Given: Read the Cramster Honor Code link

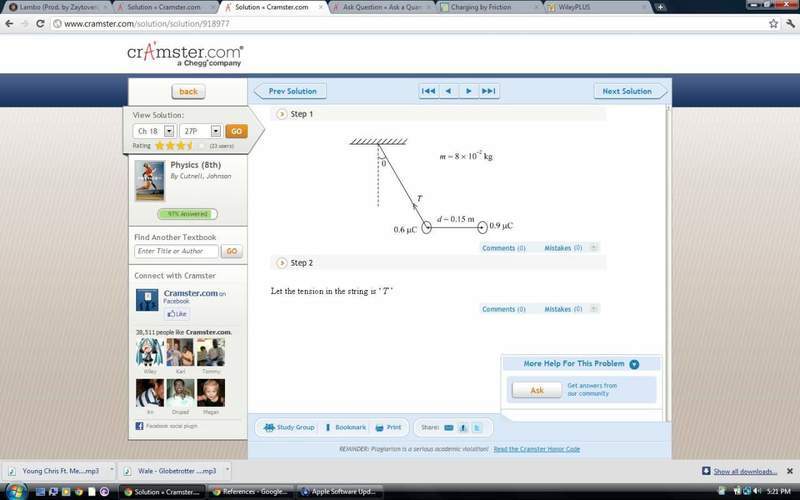Looking at the screenshot, I should point(537,449).
